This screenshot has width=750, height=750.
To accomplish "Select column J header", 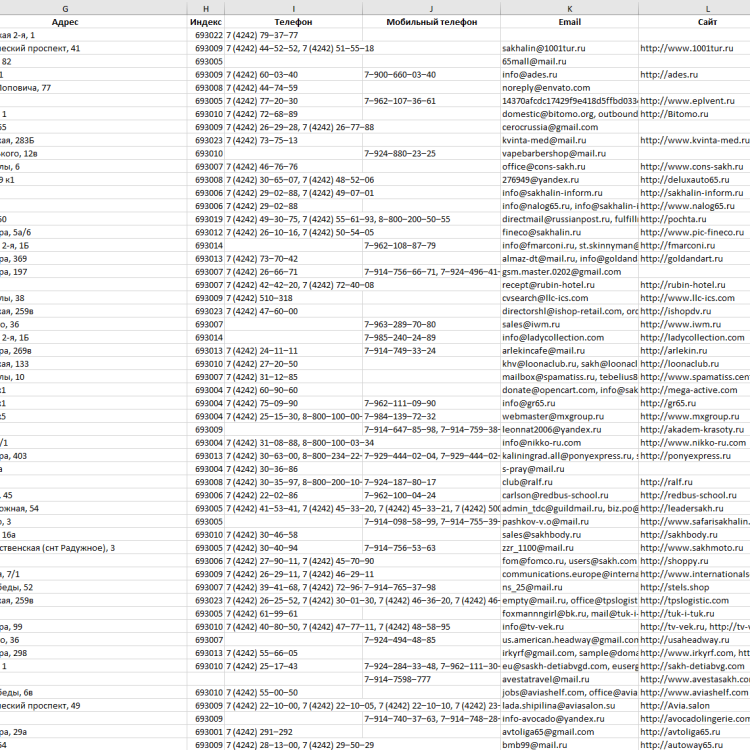I will (x=431, y=9).
